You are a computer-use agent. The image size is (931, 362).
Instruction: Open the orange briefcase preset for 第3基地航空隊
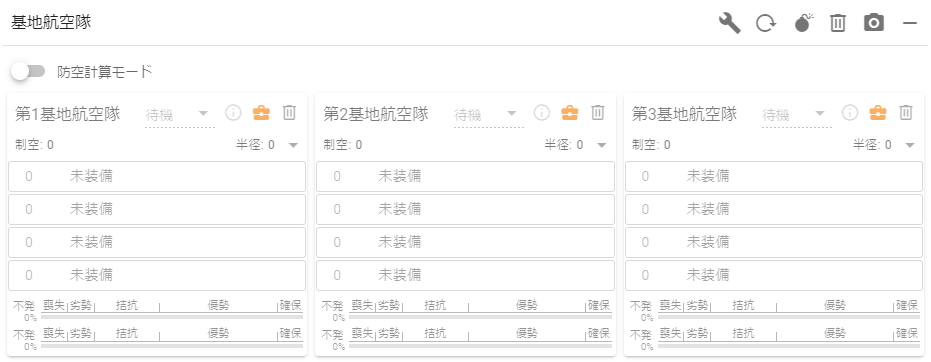(879, 112)
